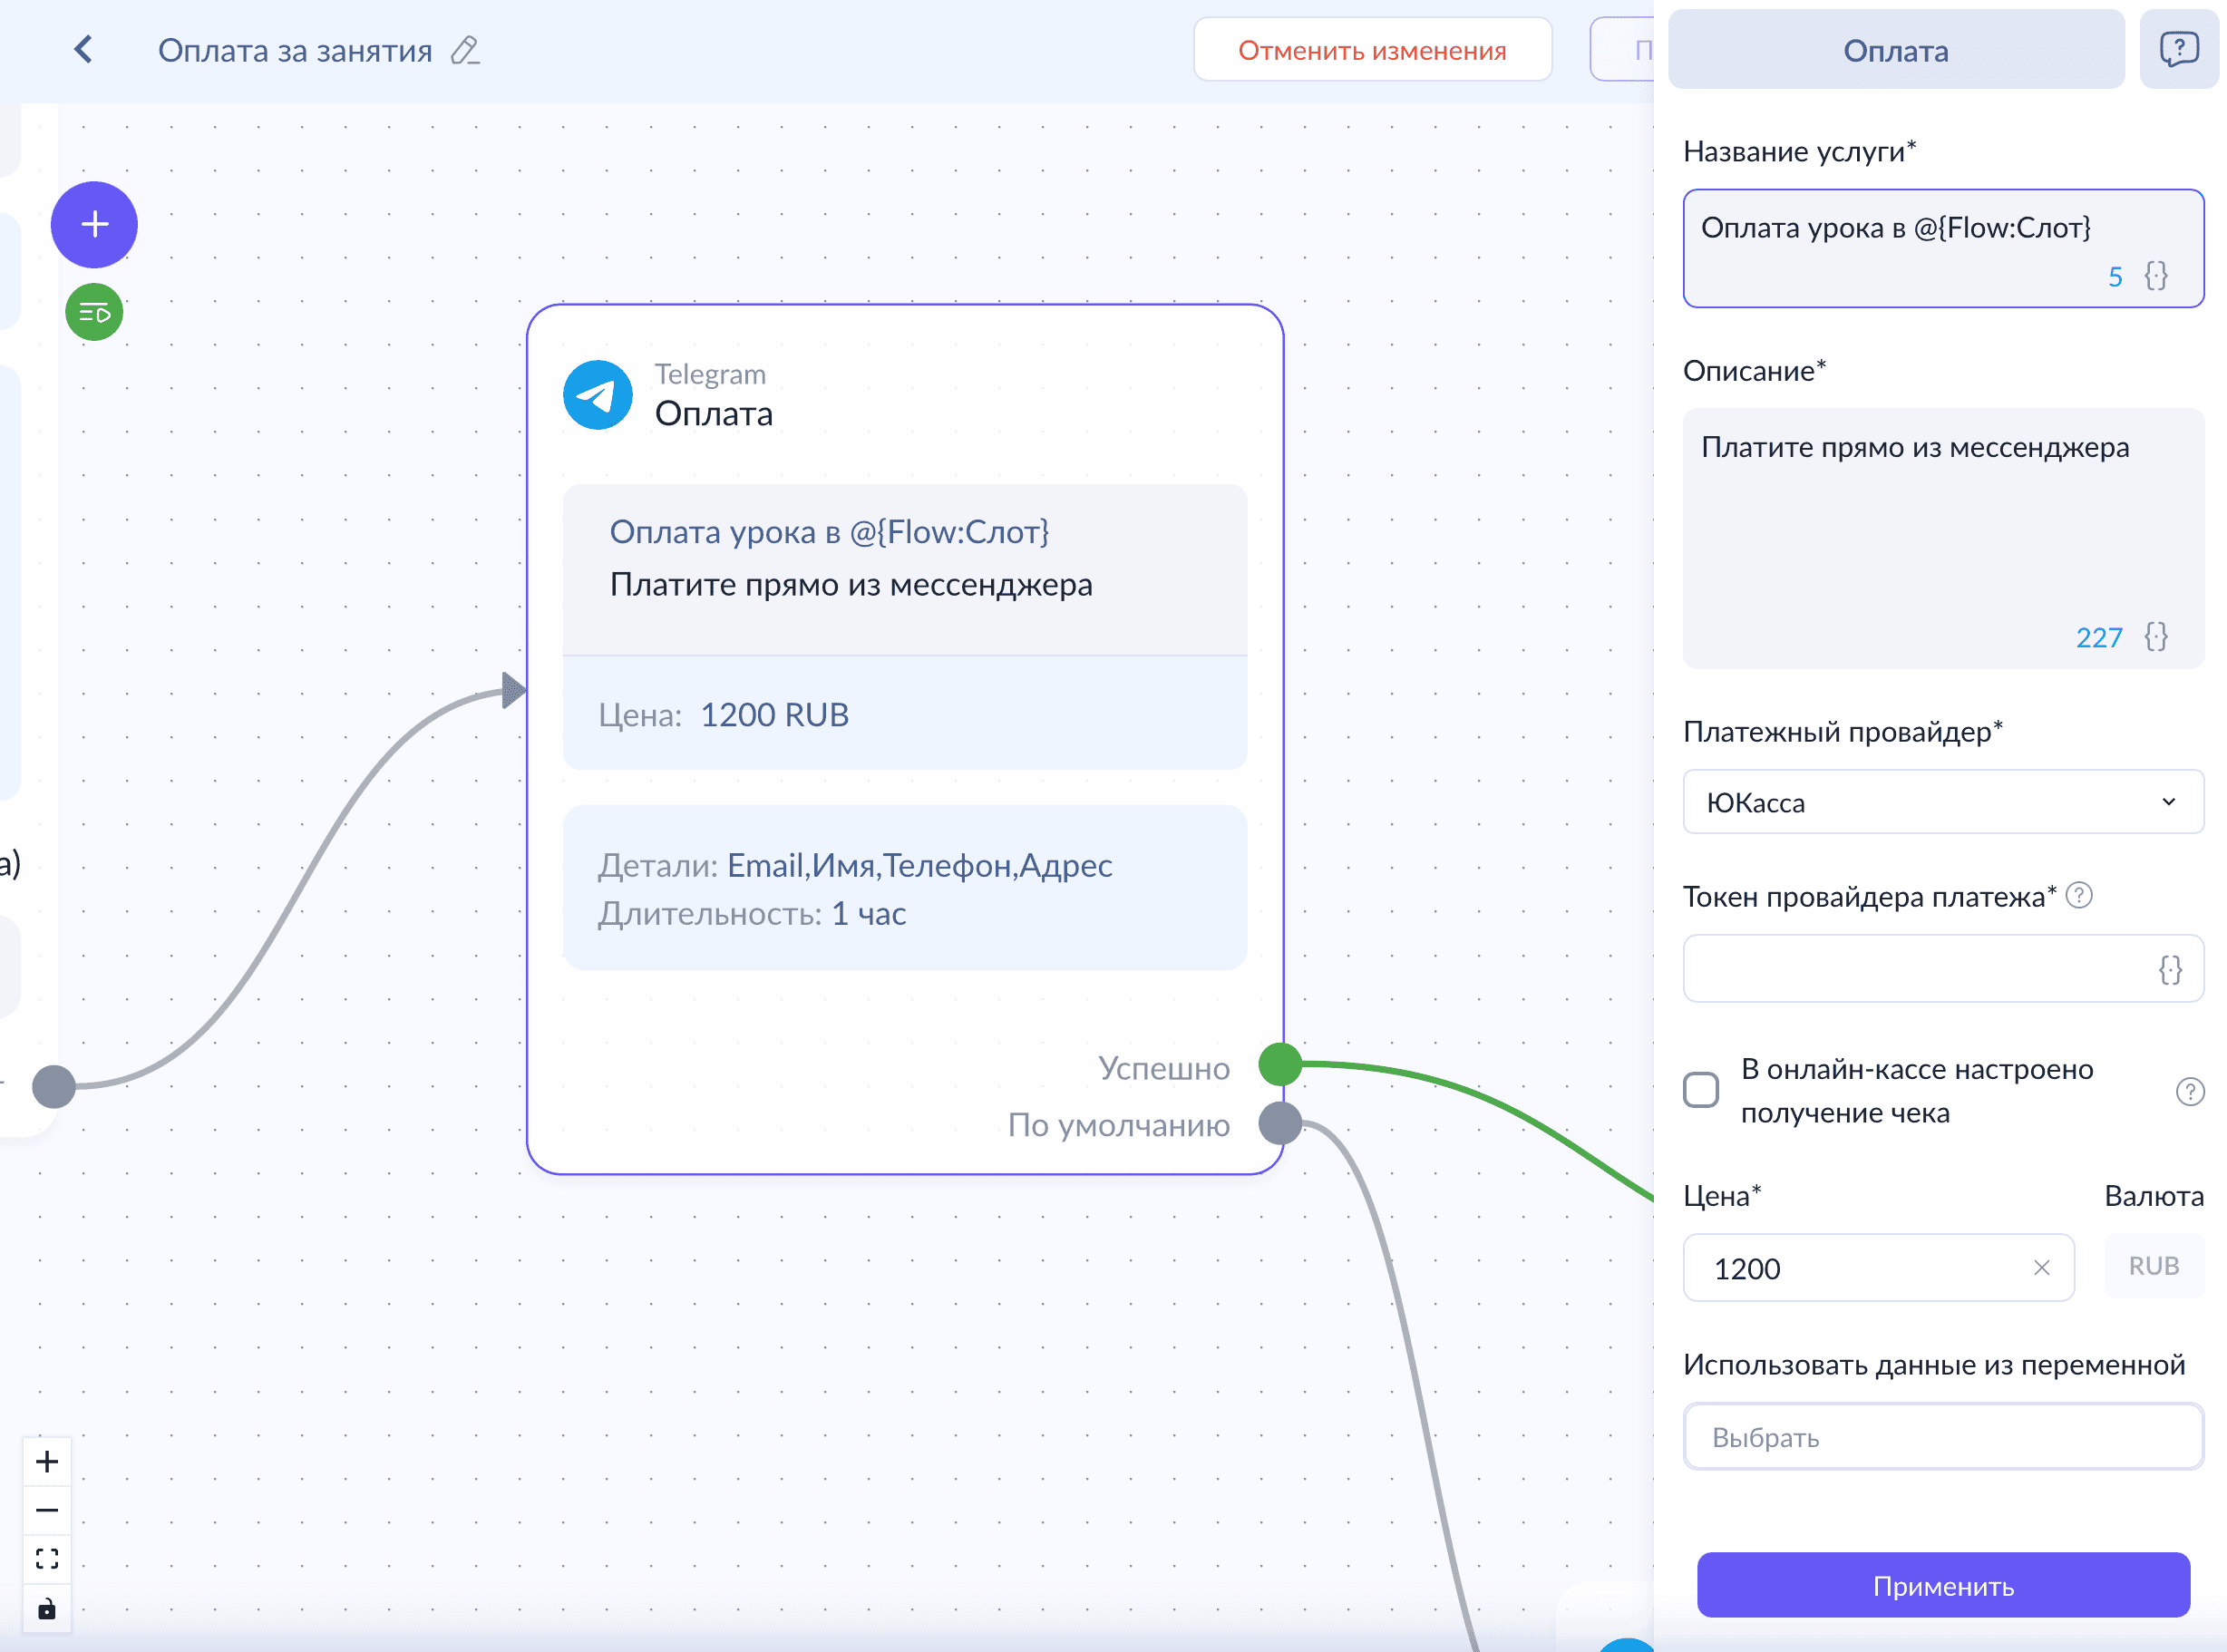Click Успешно output label
Image resolution: width=2227 pixels, height=1652 pixels.
[1164, 1068]
